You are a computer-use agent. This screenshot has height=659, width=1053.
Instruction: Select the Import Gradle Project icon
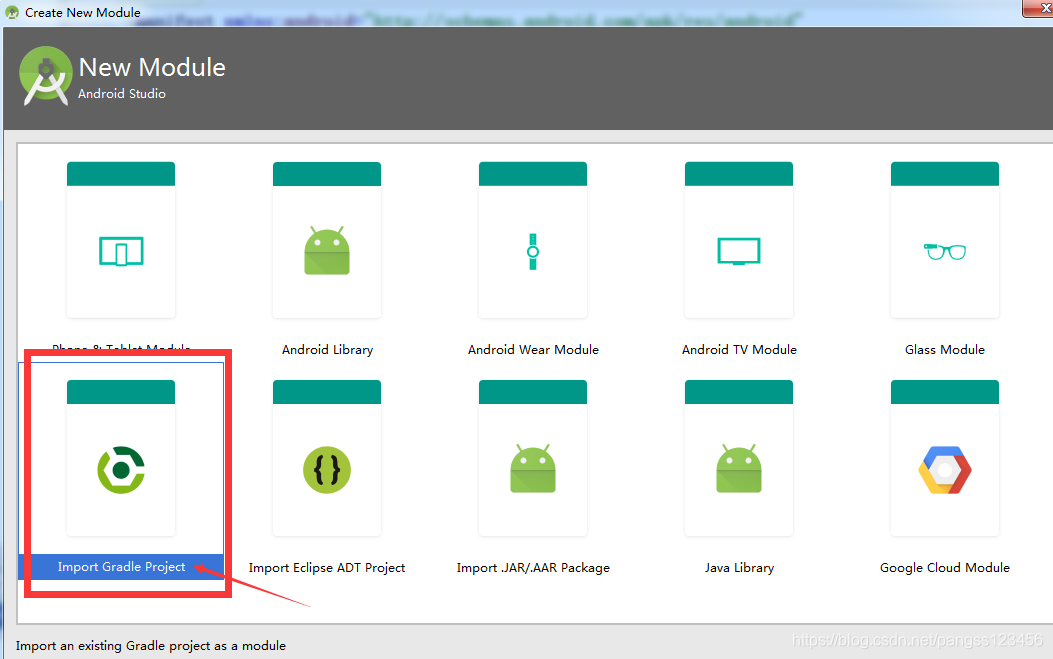121,470
